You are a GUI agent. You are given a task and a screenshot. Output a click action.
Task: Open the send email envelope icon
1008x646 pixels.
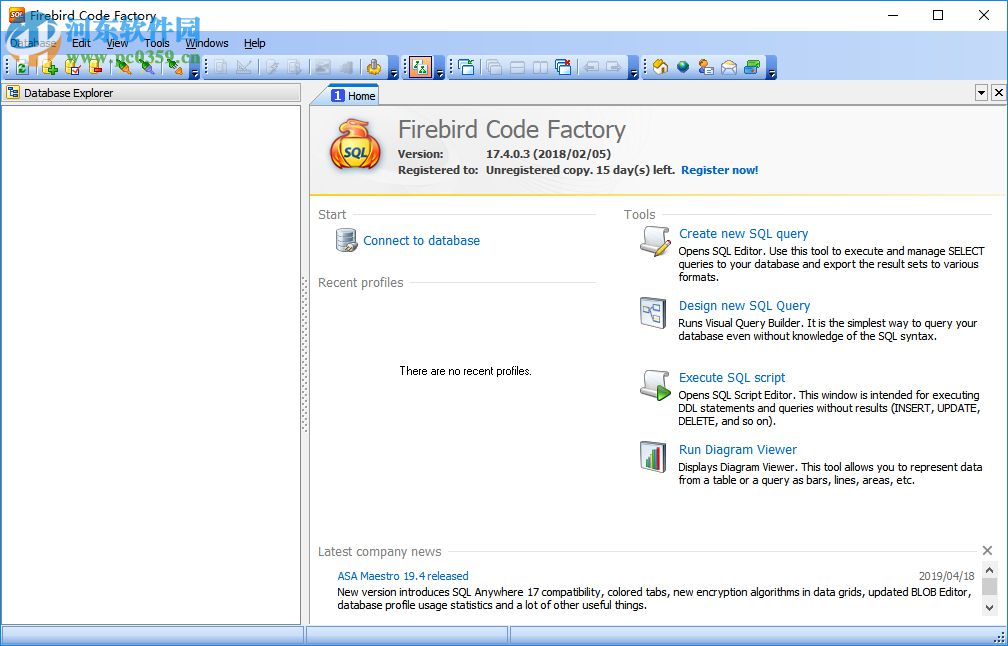click(727, 66)
